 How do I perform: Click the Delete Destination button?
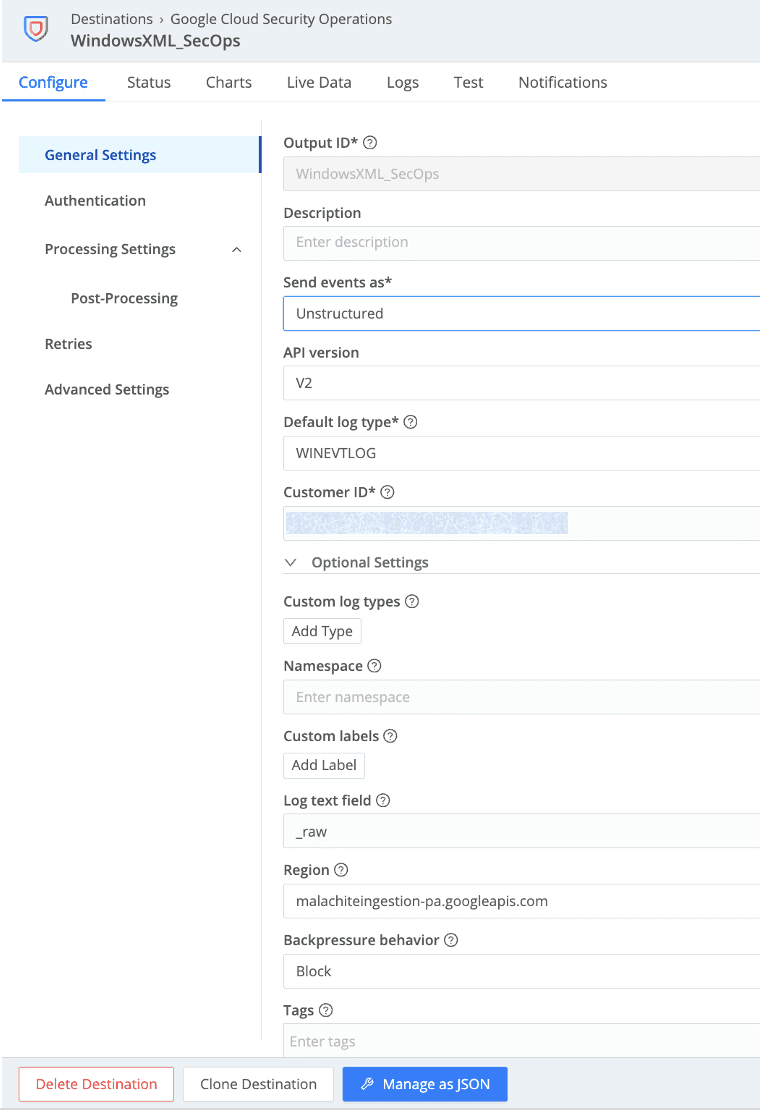pyautogui.click(x=96, y=1084)
